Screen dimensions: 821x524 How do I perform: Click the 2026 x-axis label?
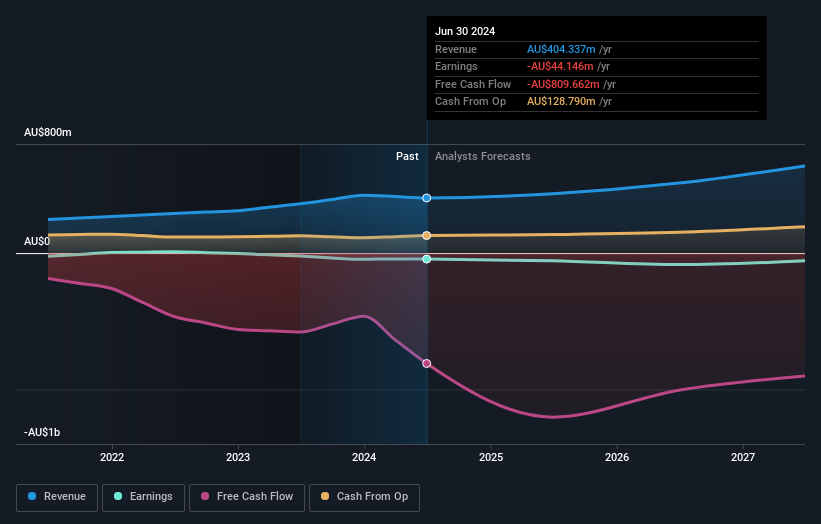[x=617, y=457]
